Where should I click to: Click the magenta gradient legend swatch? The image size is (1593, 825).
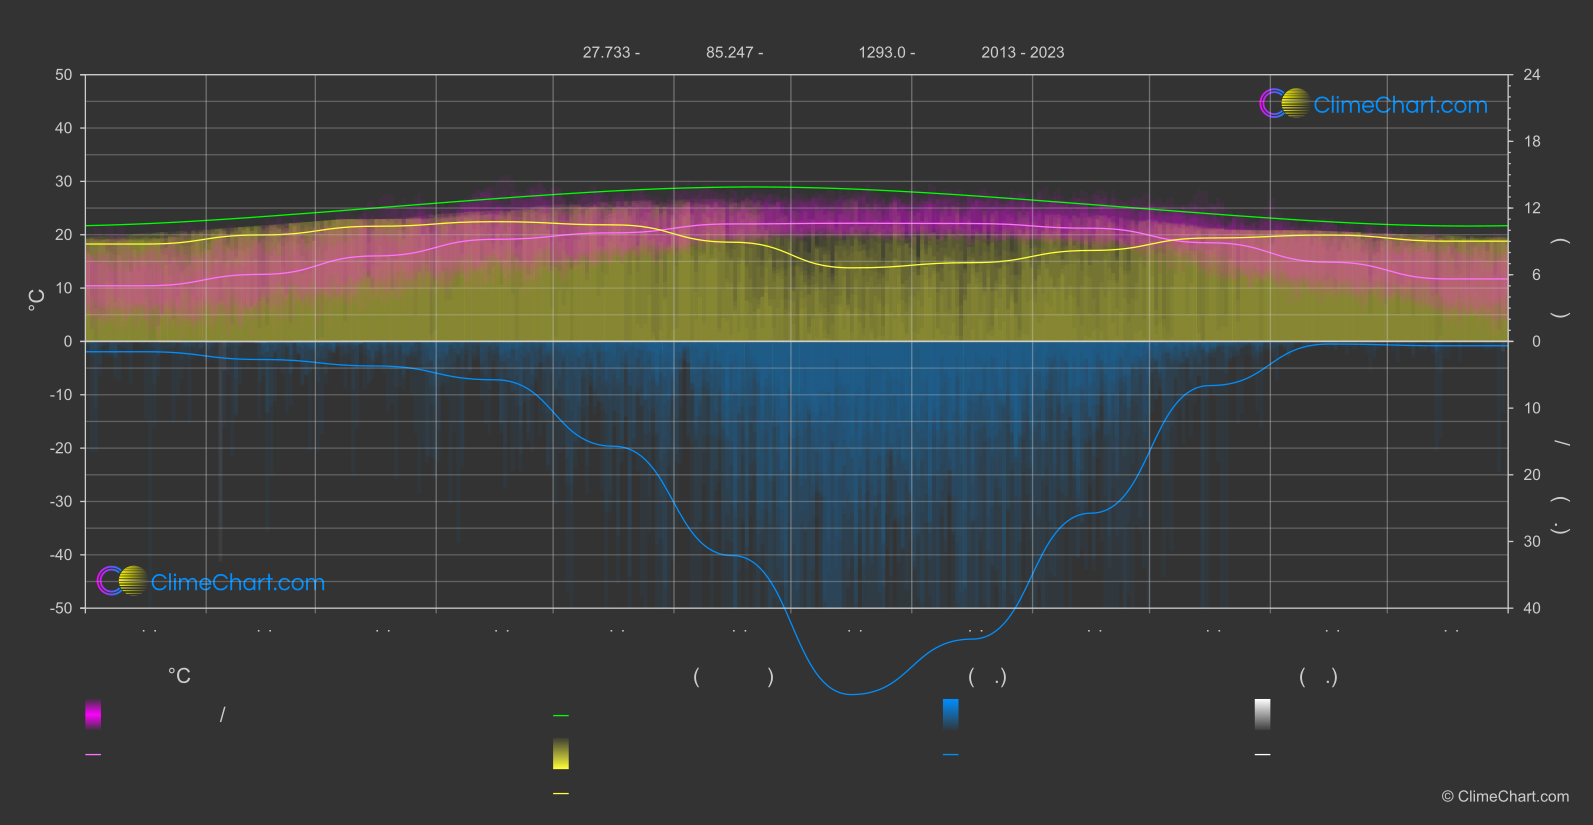point(93,714)
